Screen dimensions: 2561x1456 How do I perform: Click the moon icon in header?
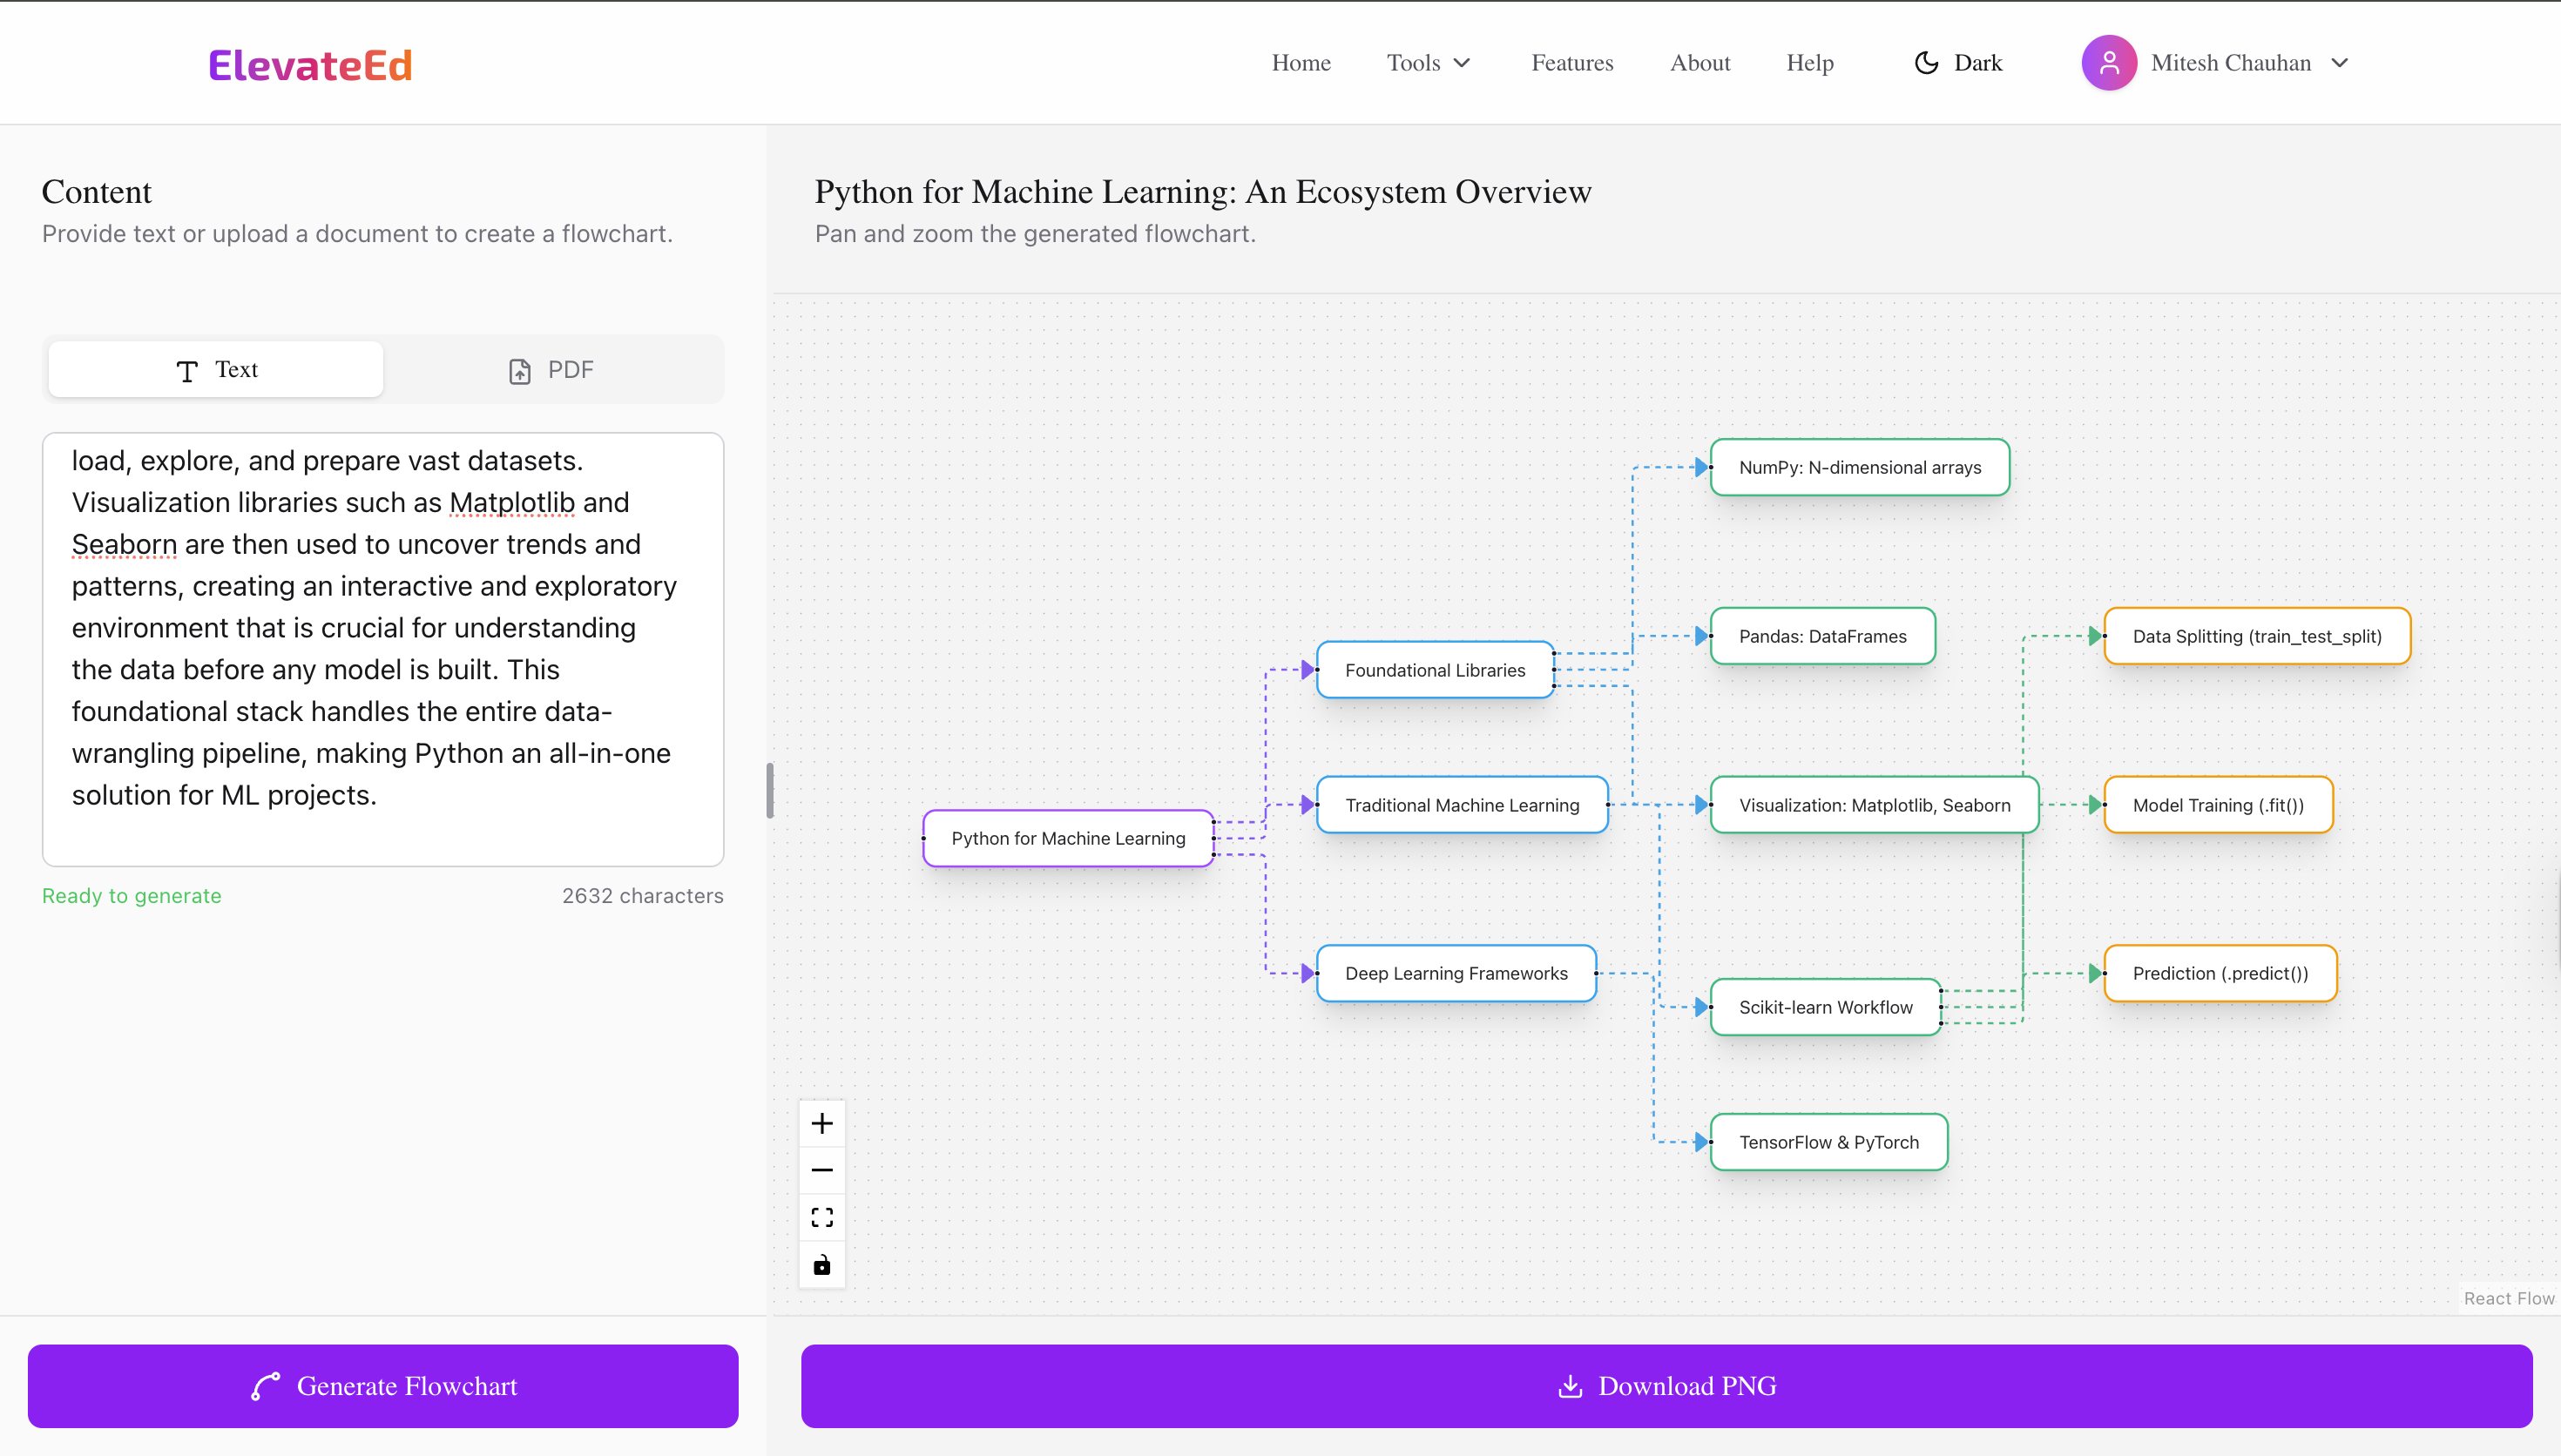[x=1926, y=63]
